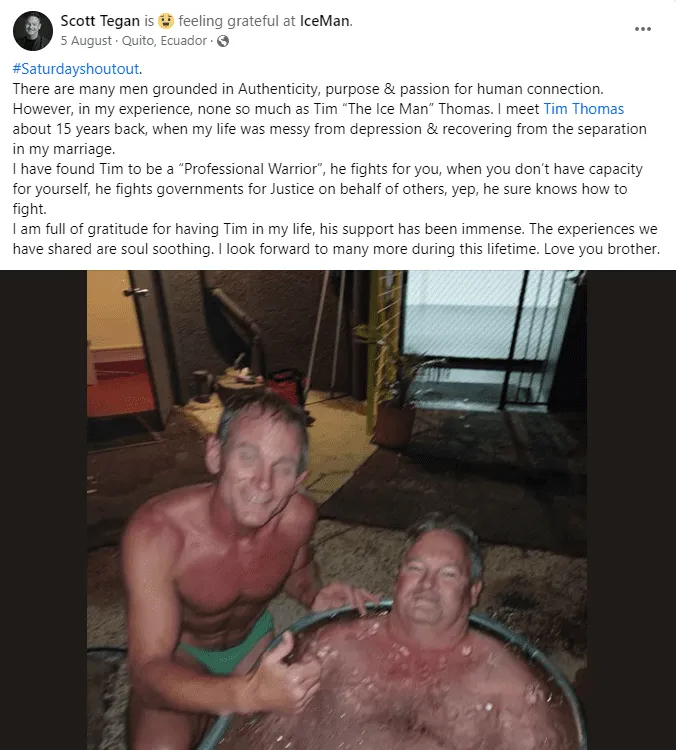Viewport: 676px width, 750px height.
Task: Open the 5 August post timestamp
Action: [86, 41]
